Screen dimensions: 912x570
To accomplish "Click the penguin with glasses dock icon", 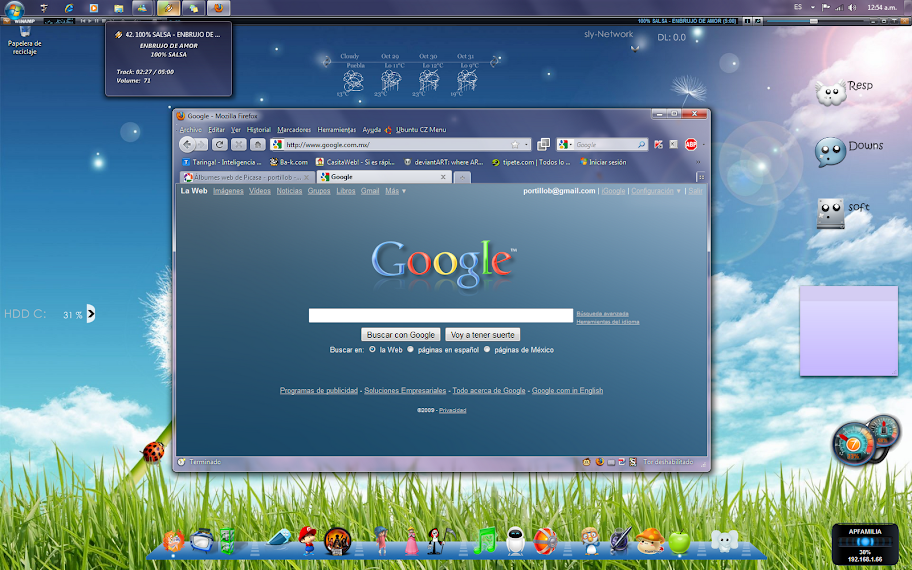I will [592, 541].
